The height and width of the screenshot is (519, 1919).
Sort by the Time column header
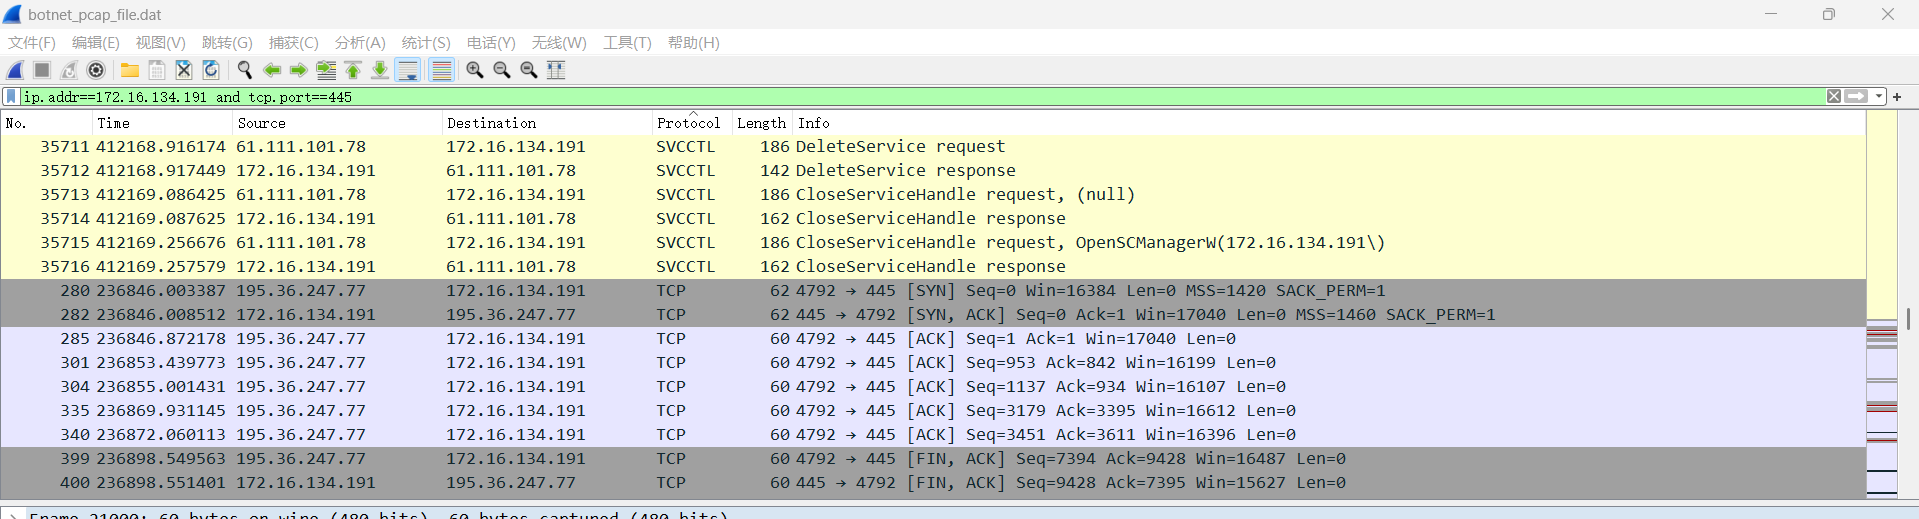(x=162, y=123)
